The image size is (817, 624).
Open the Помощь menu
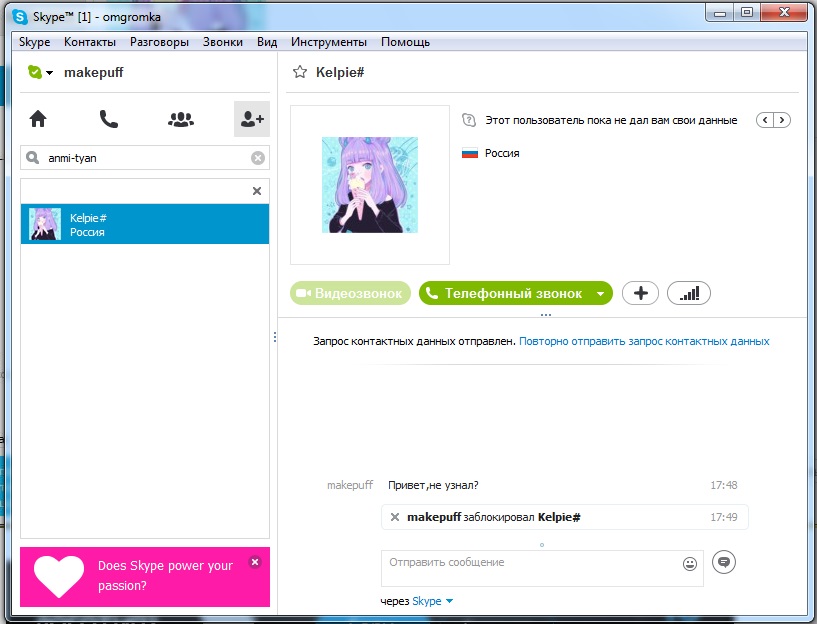405,42
